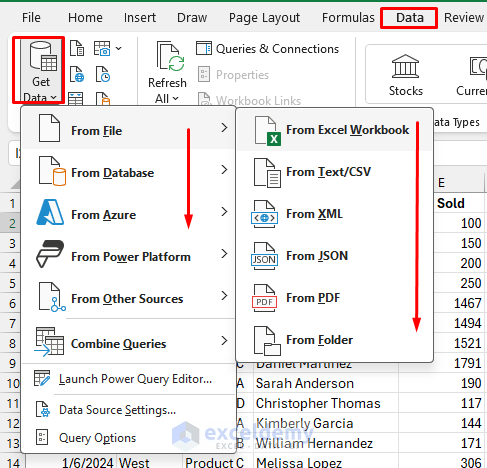Expand the From Azure submenu chevron
The width and height of the screenshot is (487, 468).
(x=224, y=212)
